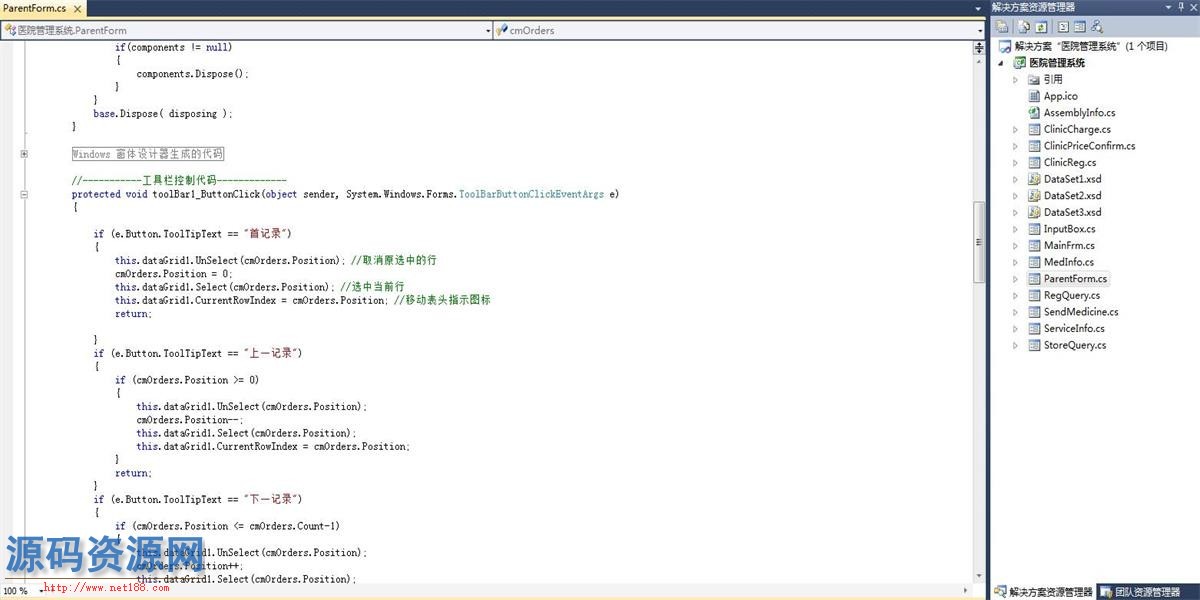Select ServiceInfo.cs in Solution Explorer
Image resolution: width=1200 pixels, height=600 pixels.
coord(1074,328)
